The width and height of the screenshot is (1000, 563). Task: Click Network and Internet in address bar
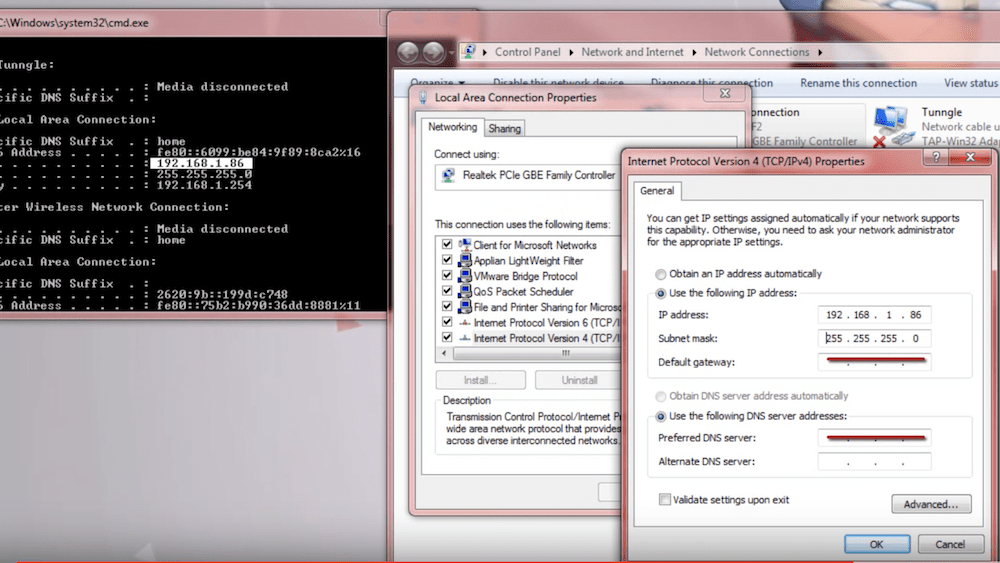(x=632, y=52)
